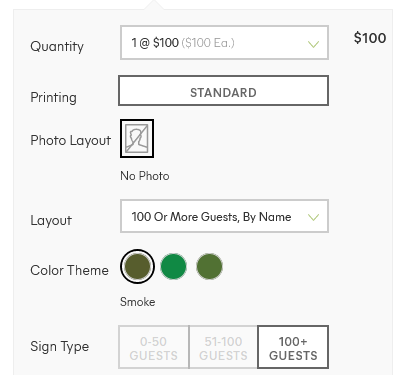Pick the olive green color theme
The width and height of the screenshot is (406, 375).
(209, 266)
